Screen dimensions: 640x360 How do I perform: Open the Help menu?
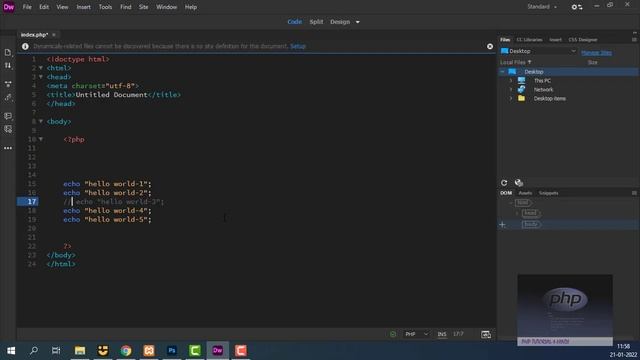[x=191, y=7]
